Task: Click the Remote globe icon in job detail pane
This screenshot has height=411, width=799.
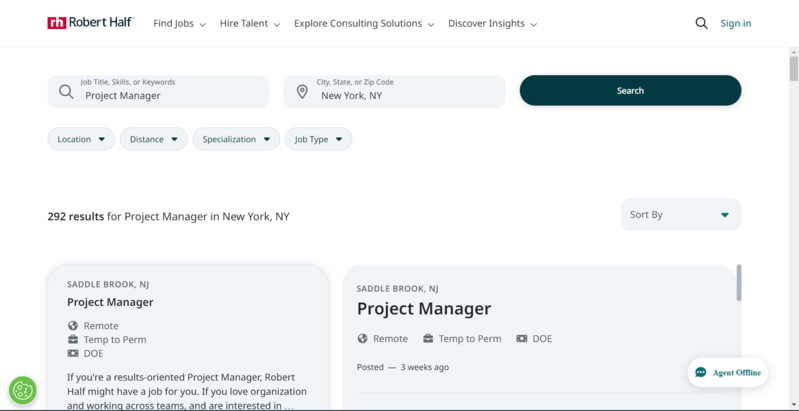Action: point(362,339)
